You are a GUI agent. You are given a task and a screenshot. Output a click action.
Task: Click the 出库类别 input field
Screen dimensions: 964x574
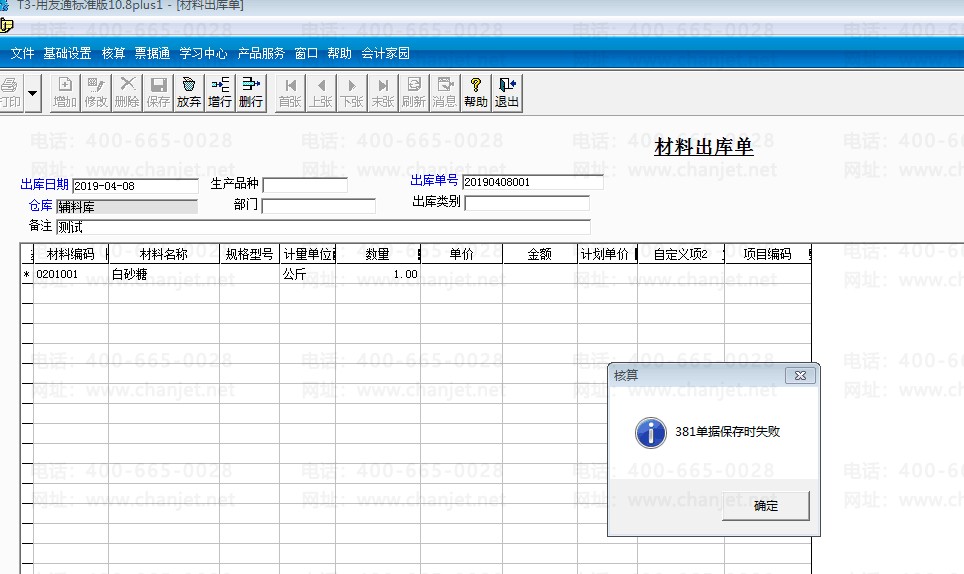[x=526, y=203]
